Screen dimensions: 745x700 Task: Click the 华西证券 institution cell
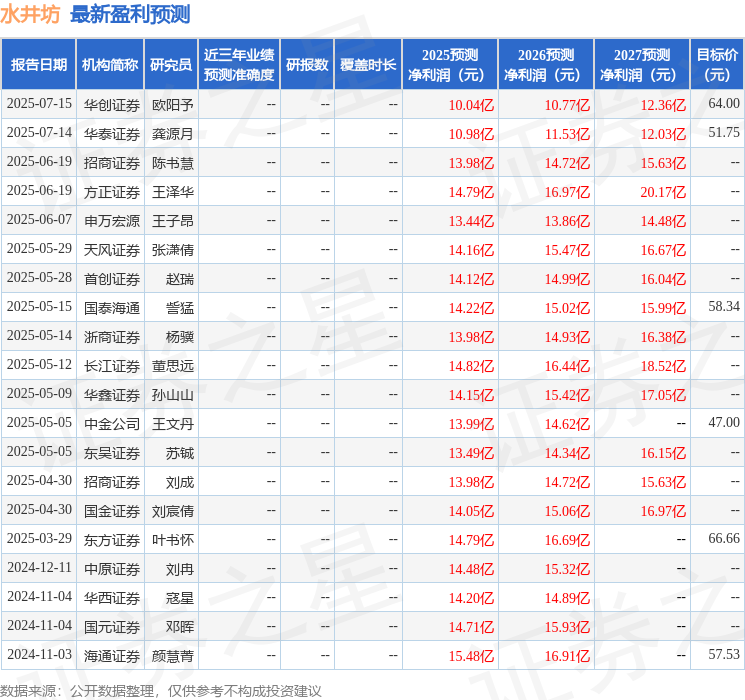[112, 597]
